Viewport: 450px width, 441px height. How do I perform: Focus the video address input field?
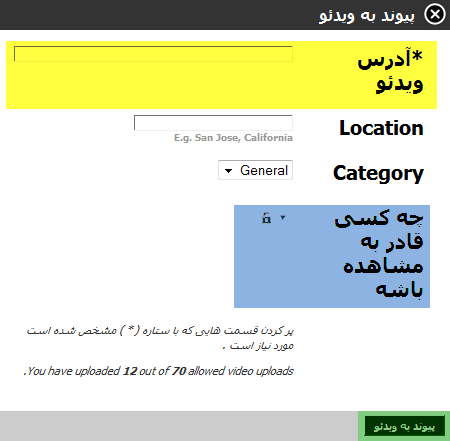click(153, 54)
